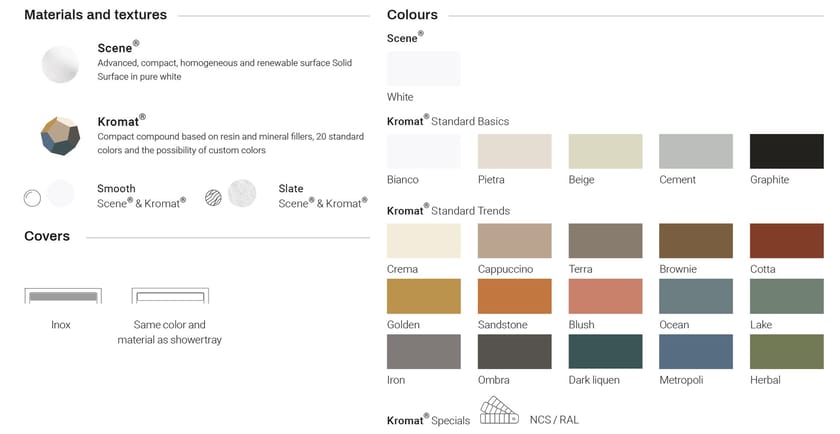Select the Slate hatched texture icon
The height and width of the screenshot is (434, 840).
point(213,197)
